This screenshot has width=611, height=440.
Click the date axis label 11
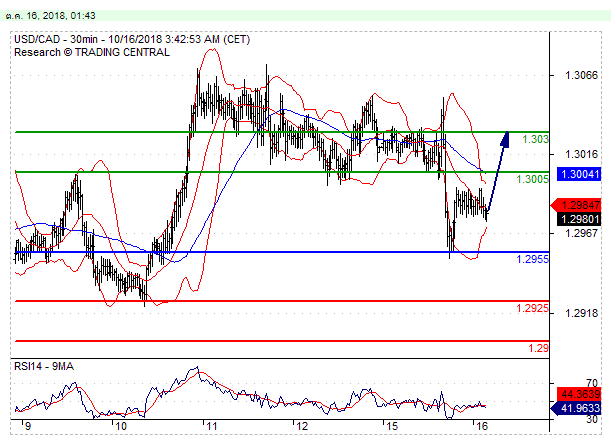coord(211,426)
